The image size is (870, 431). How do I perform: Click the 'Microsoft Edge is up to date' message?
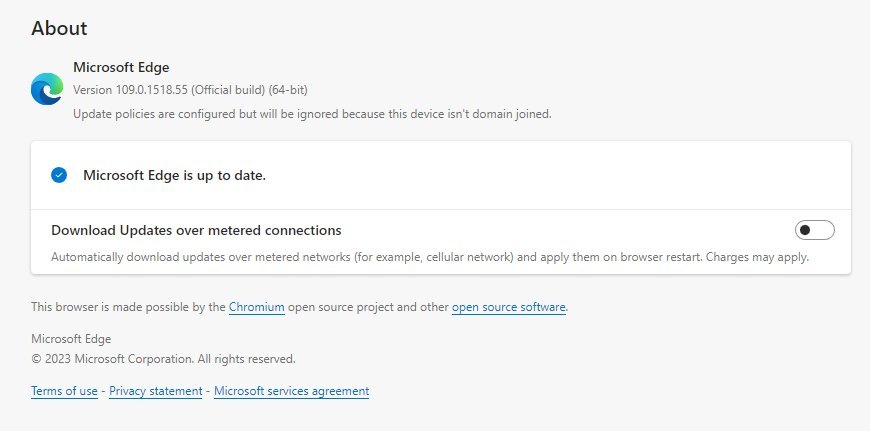tap(174, 175)
